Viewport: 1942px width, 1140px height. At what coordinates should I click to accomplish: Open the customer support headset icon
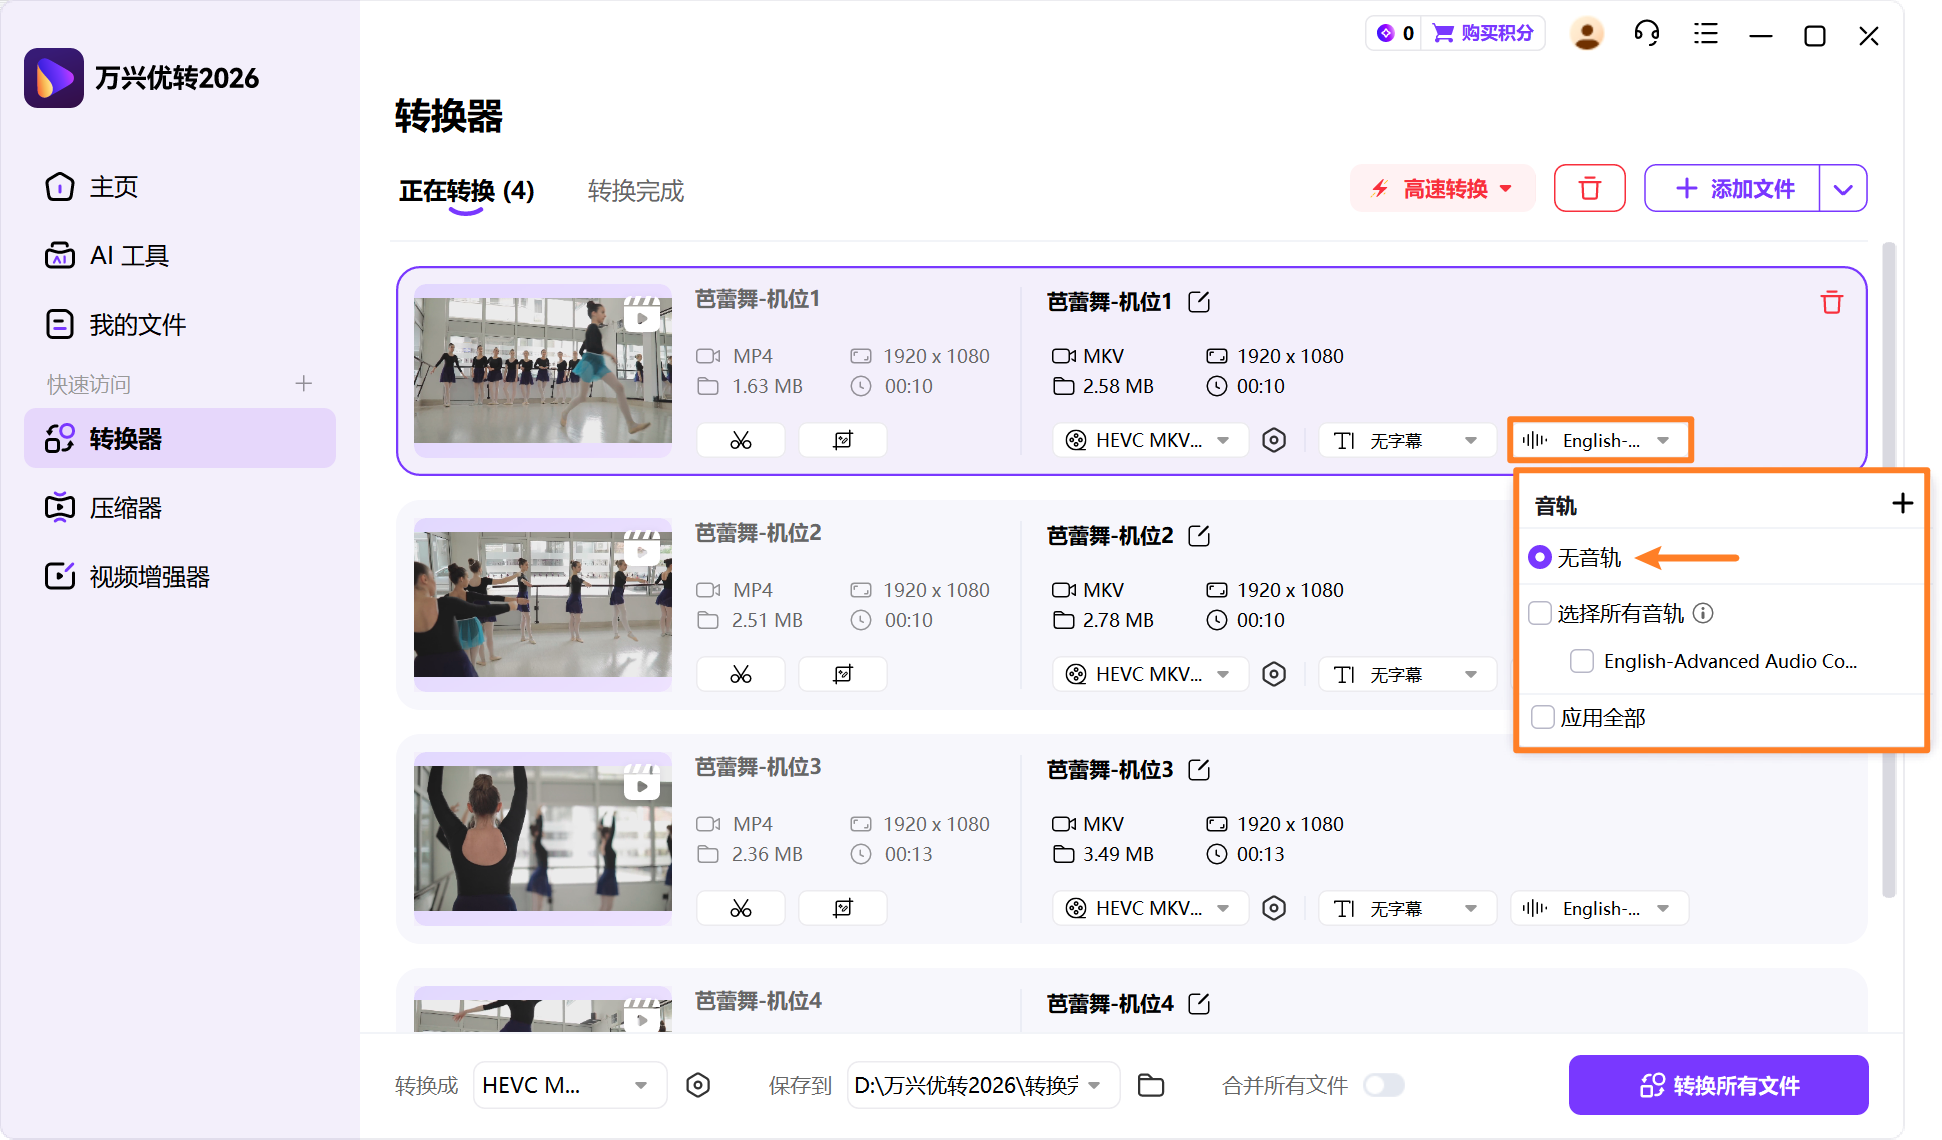1646,35
